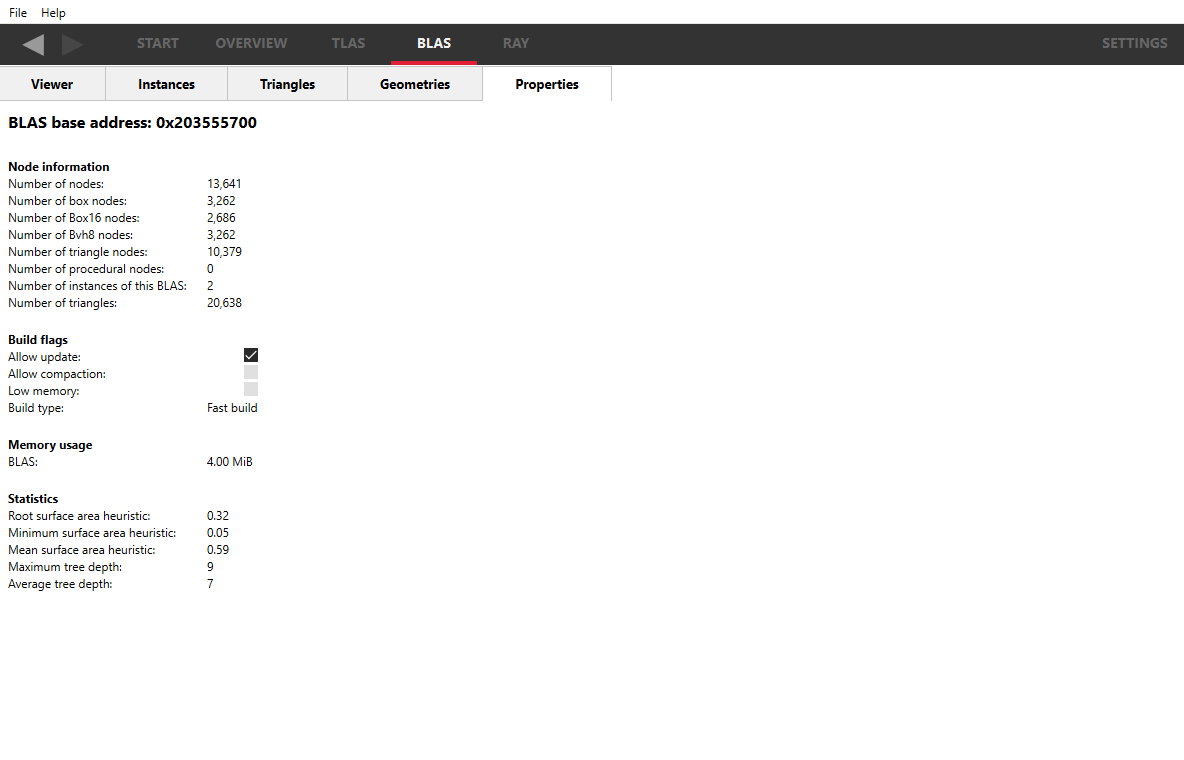Open the RAY pane
Screen dimensions: 1184x760
tap(516, 43)
